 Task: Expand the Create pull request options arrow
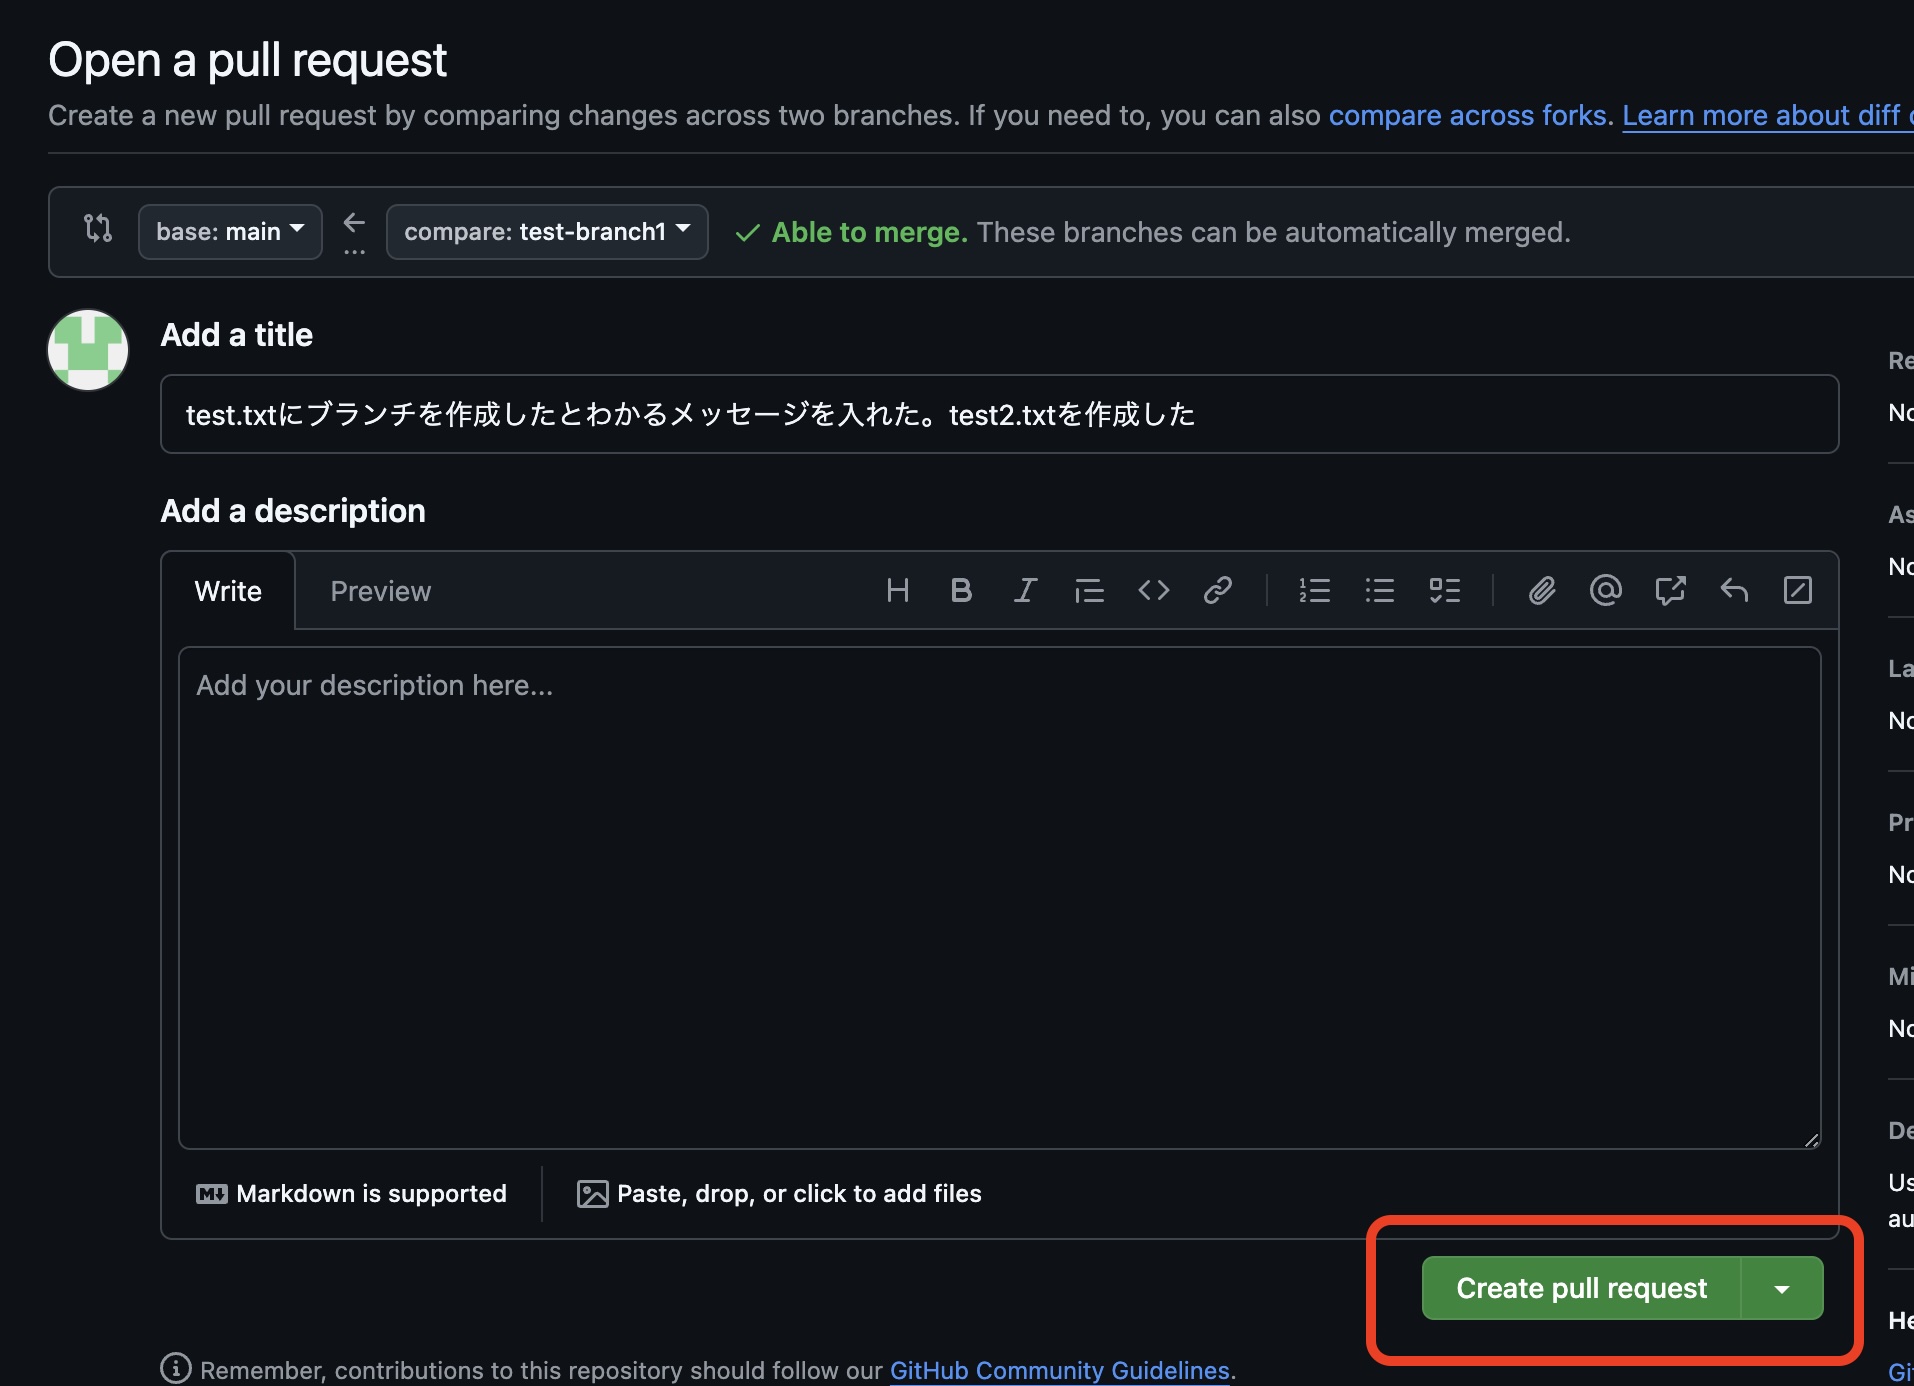[1782, 1288]
